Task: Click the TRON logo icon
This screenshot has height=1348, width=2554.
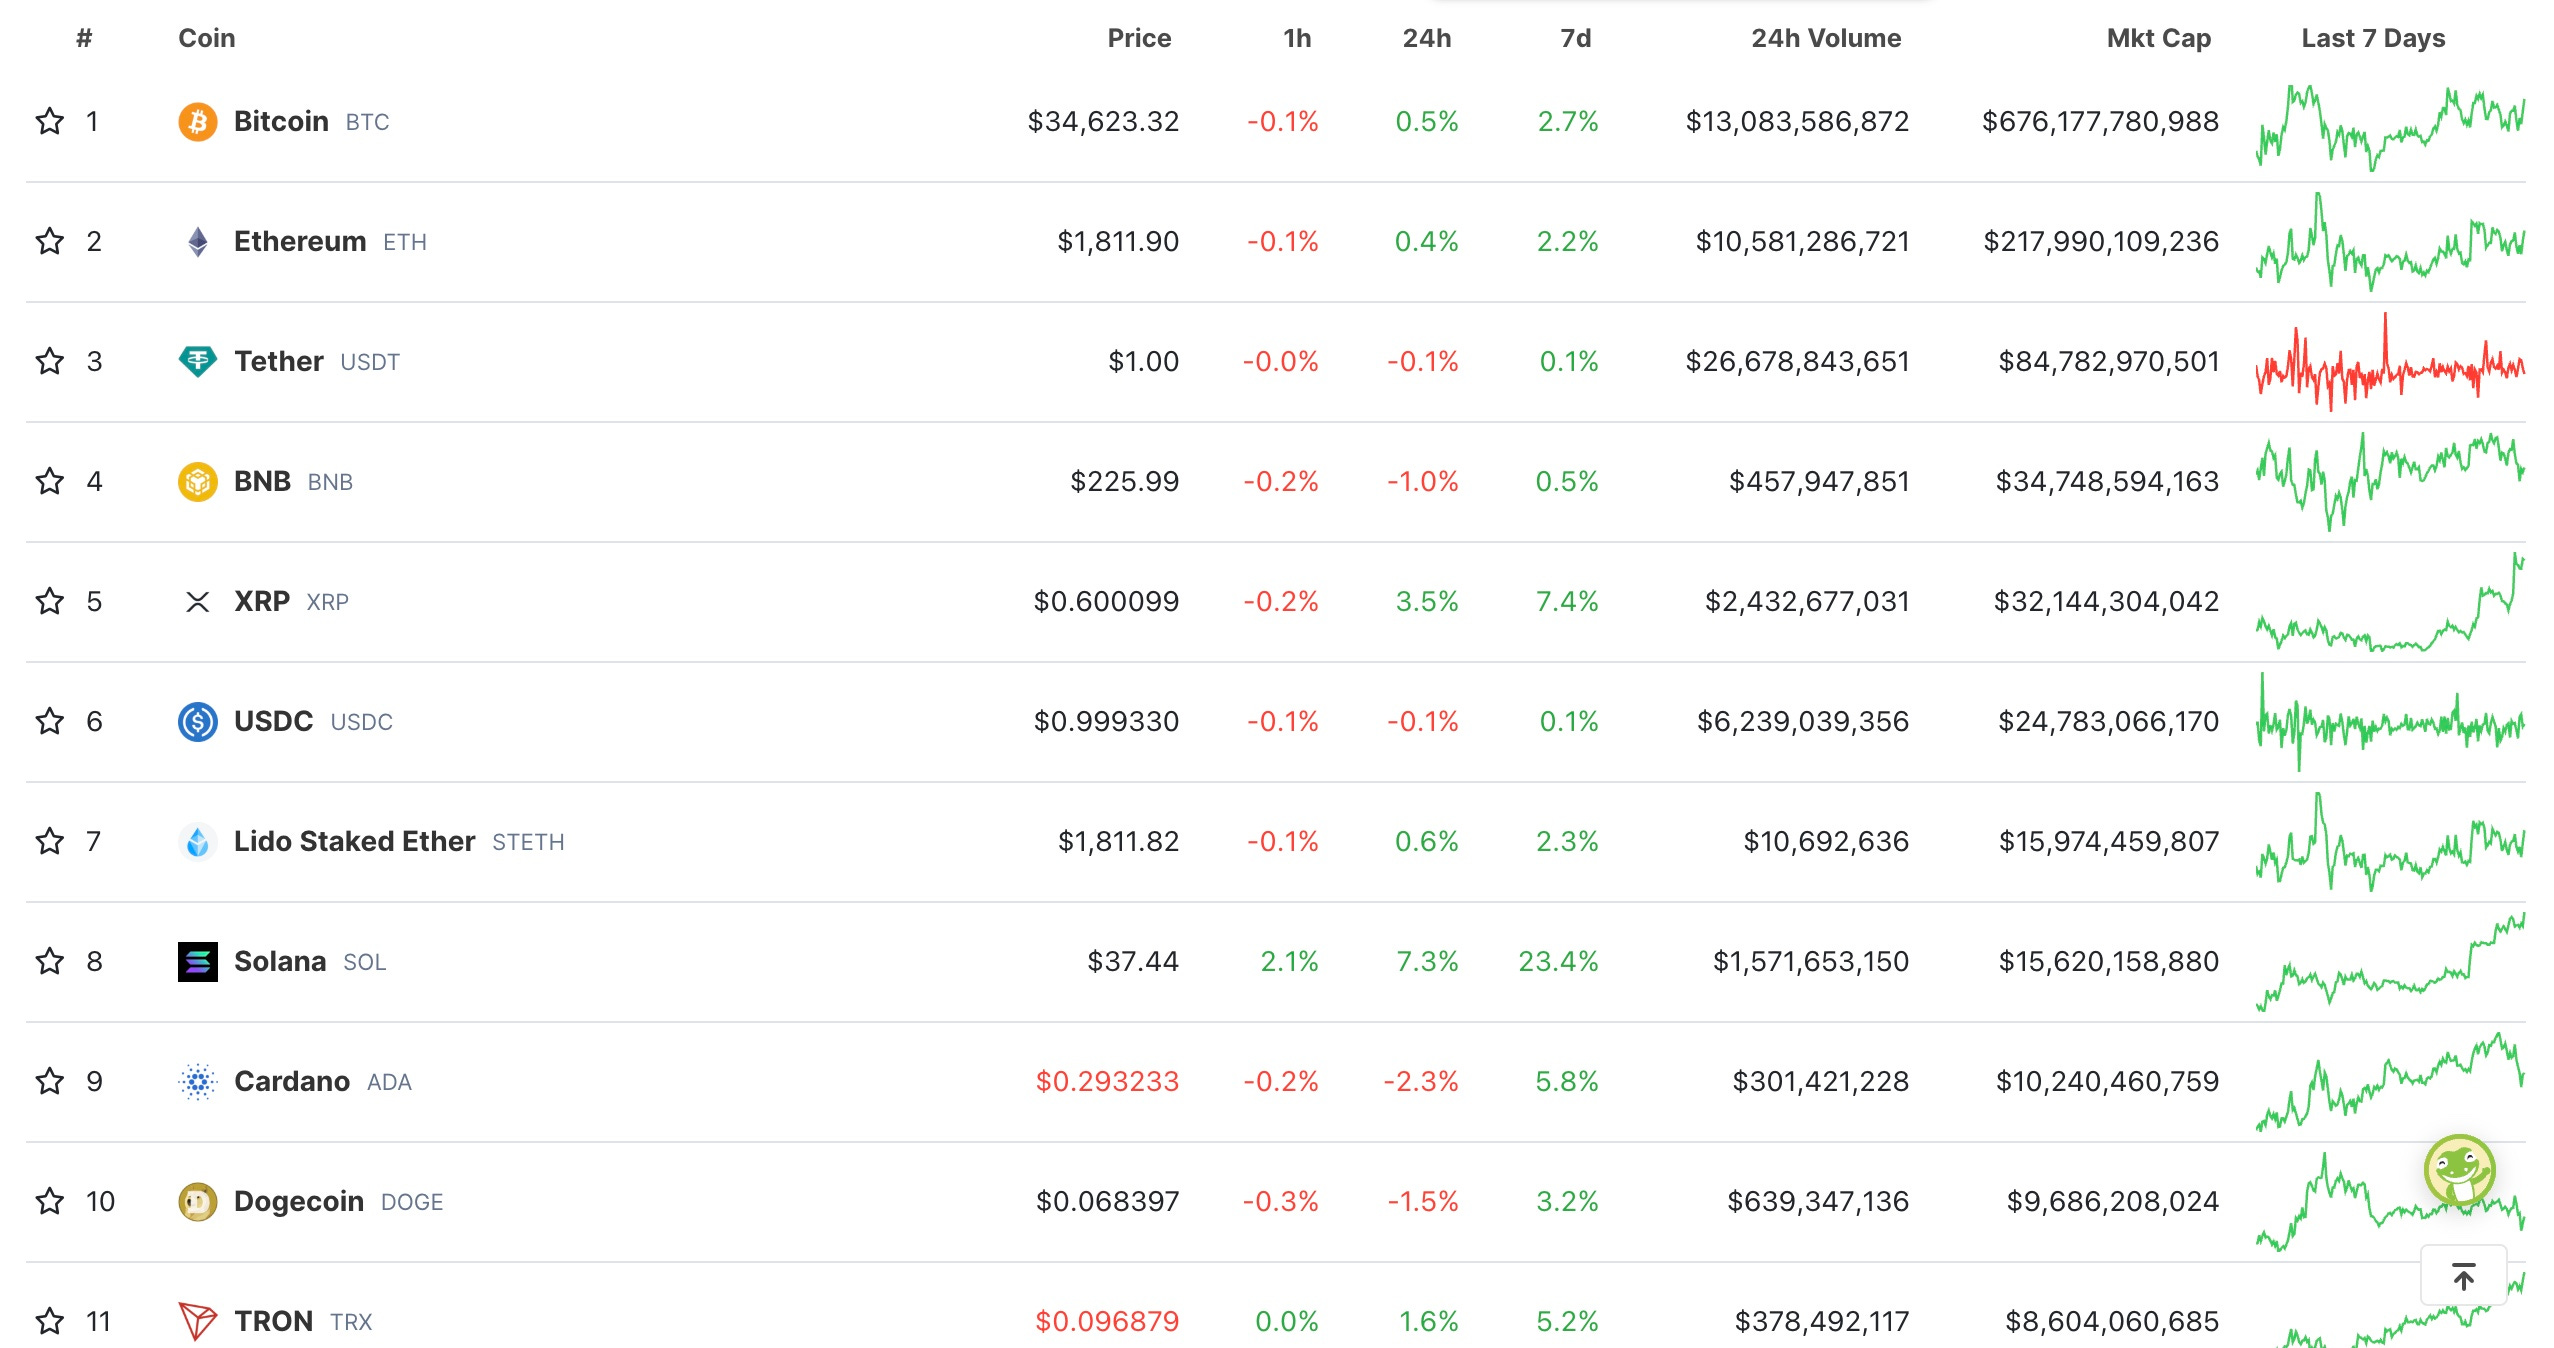Action: point(197,1321)
